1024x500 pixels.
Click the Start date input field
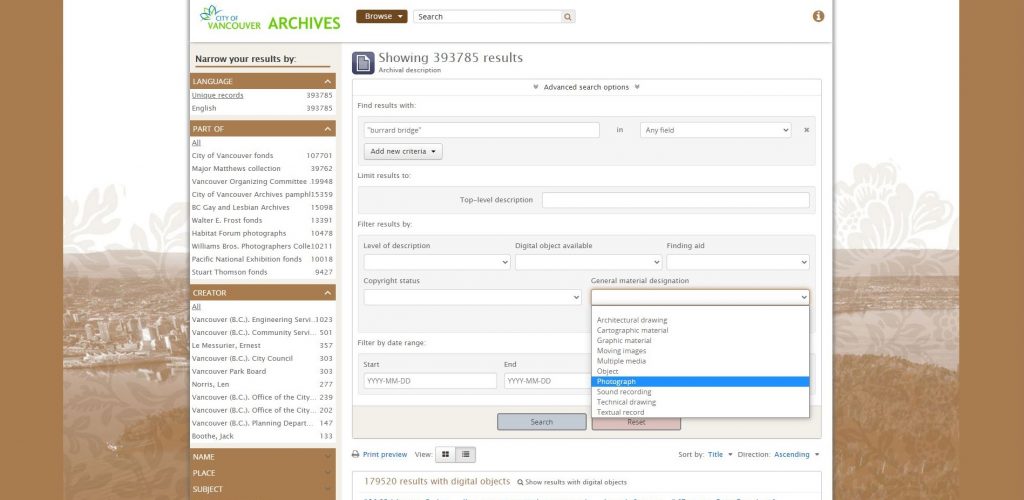pos(430,381)
